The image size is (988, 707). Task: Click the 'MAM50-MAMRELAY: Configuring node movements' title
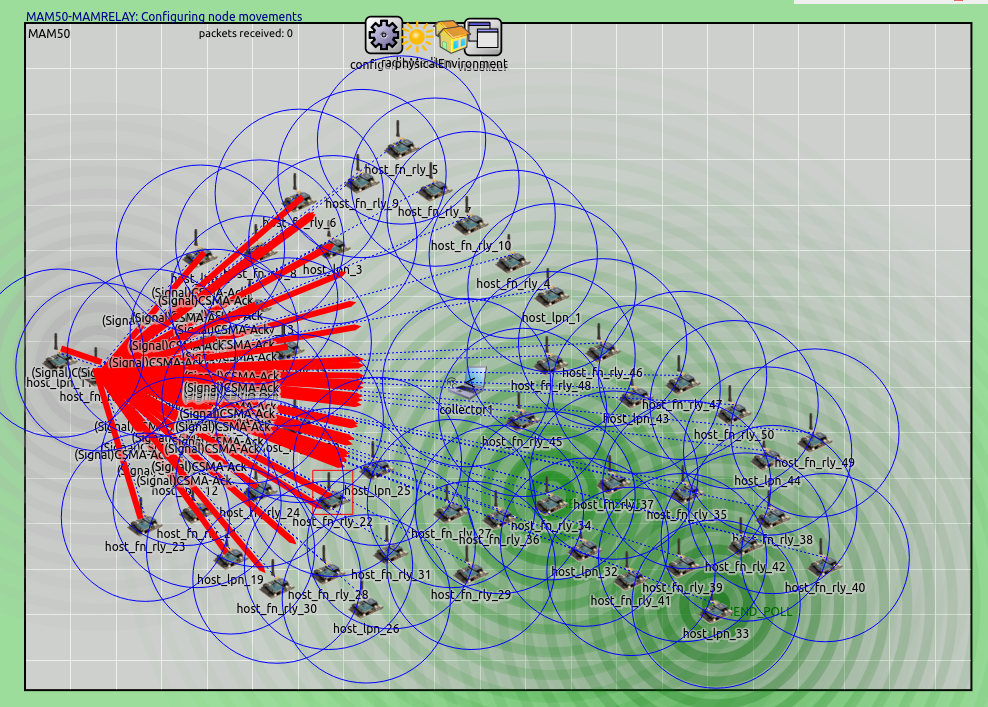(164, 16)
